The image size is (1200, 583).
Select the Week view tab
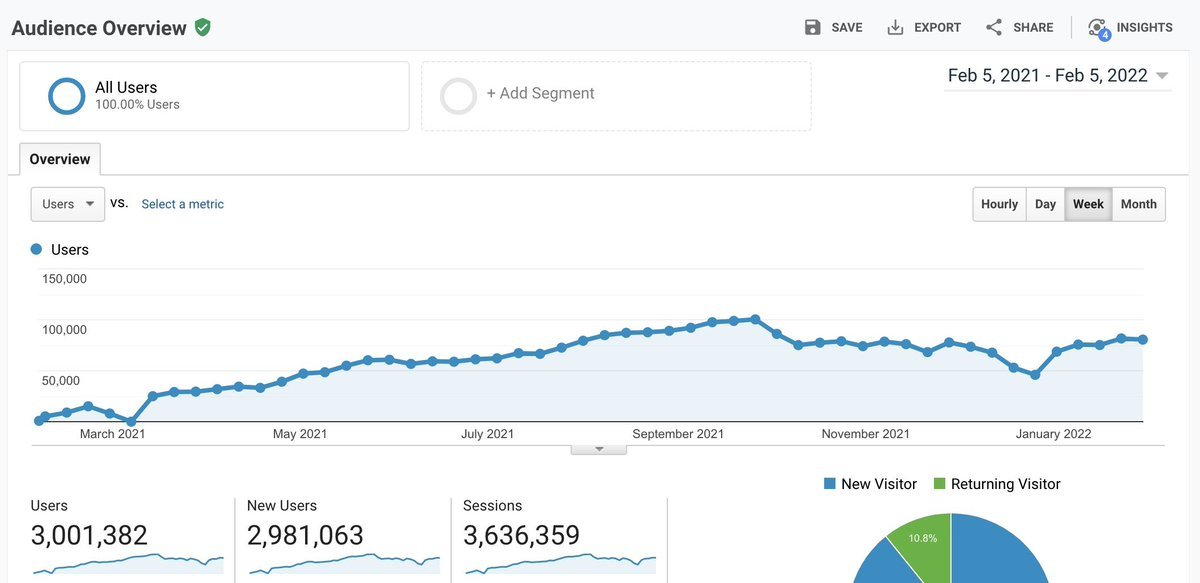tap(1088, 204)
